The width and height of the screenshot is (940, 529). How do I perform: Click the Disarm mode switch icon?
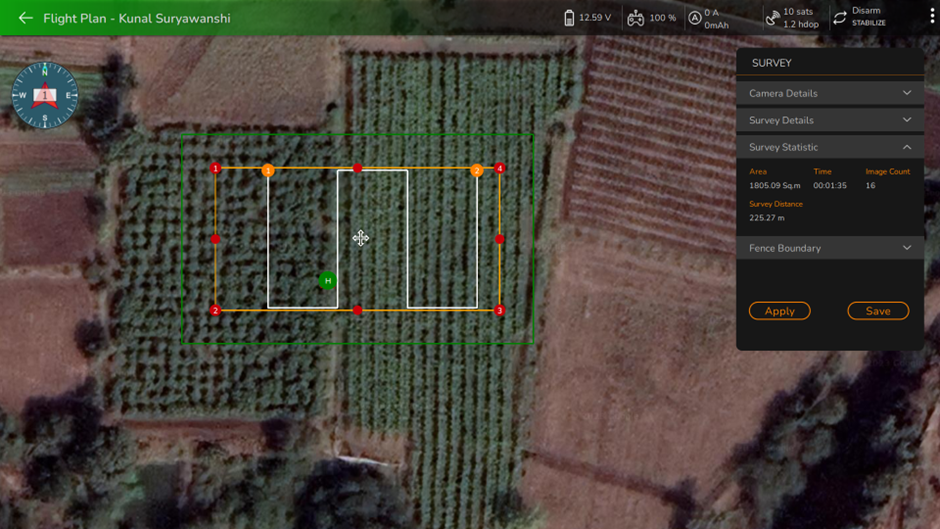(x=840, y=18)
